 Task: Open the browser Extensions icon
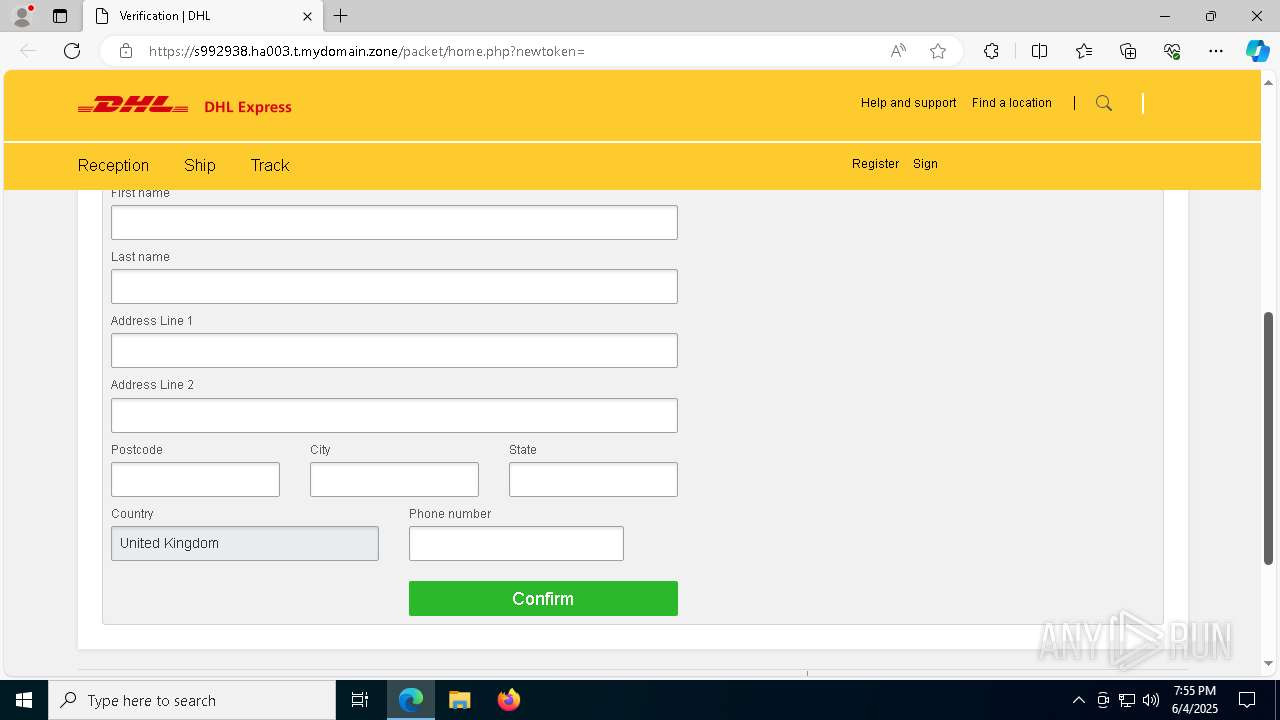point(991,51)
